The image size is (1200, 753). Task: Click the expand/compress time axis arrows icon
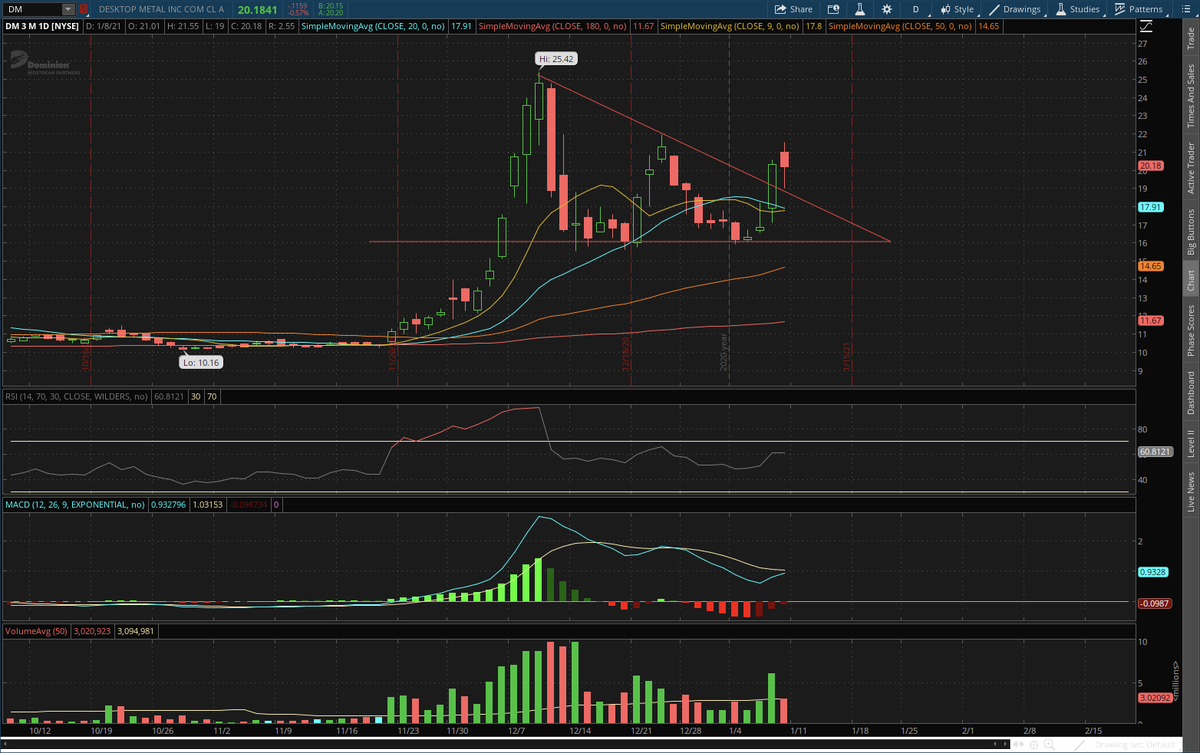tap(1016, 744)
